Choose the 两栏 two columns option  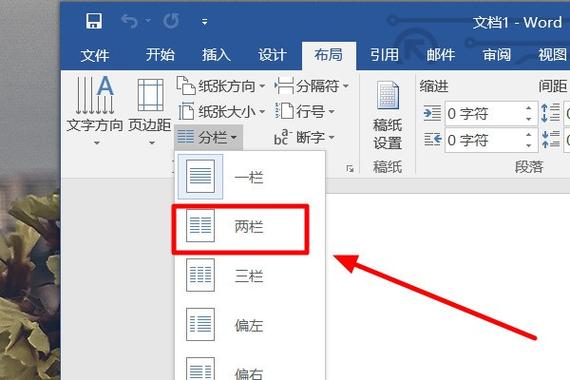[x=250, y=227]
